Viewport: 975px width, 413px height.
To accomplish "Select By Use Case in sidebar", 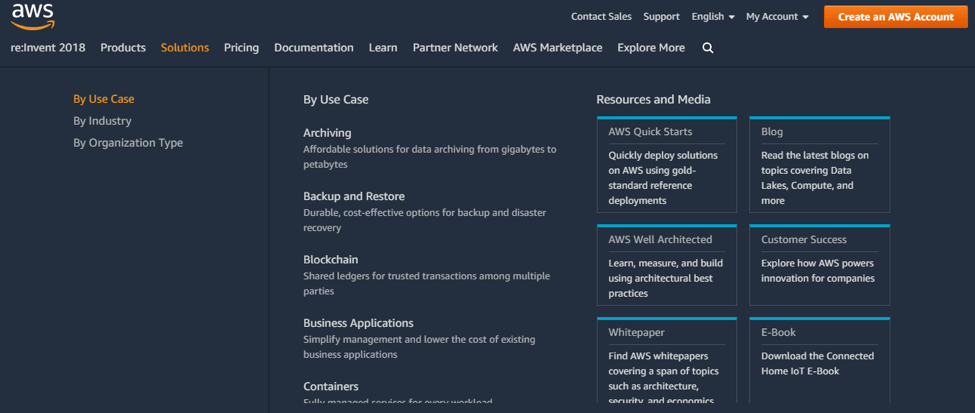I will [x=104, y=99].
